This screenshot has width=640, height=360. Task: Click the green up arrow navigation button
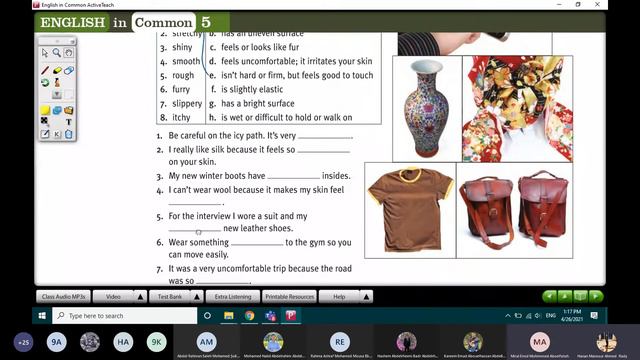565,296
